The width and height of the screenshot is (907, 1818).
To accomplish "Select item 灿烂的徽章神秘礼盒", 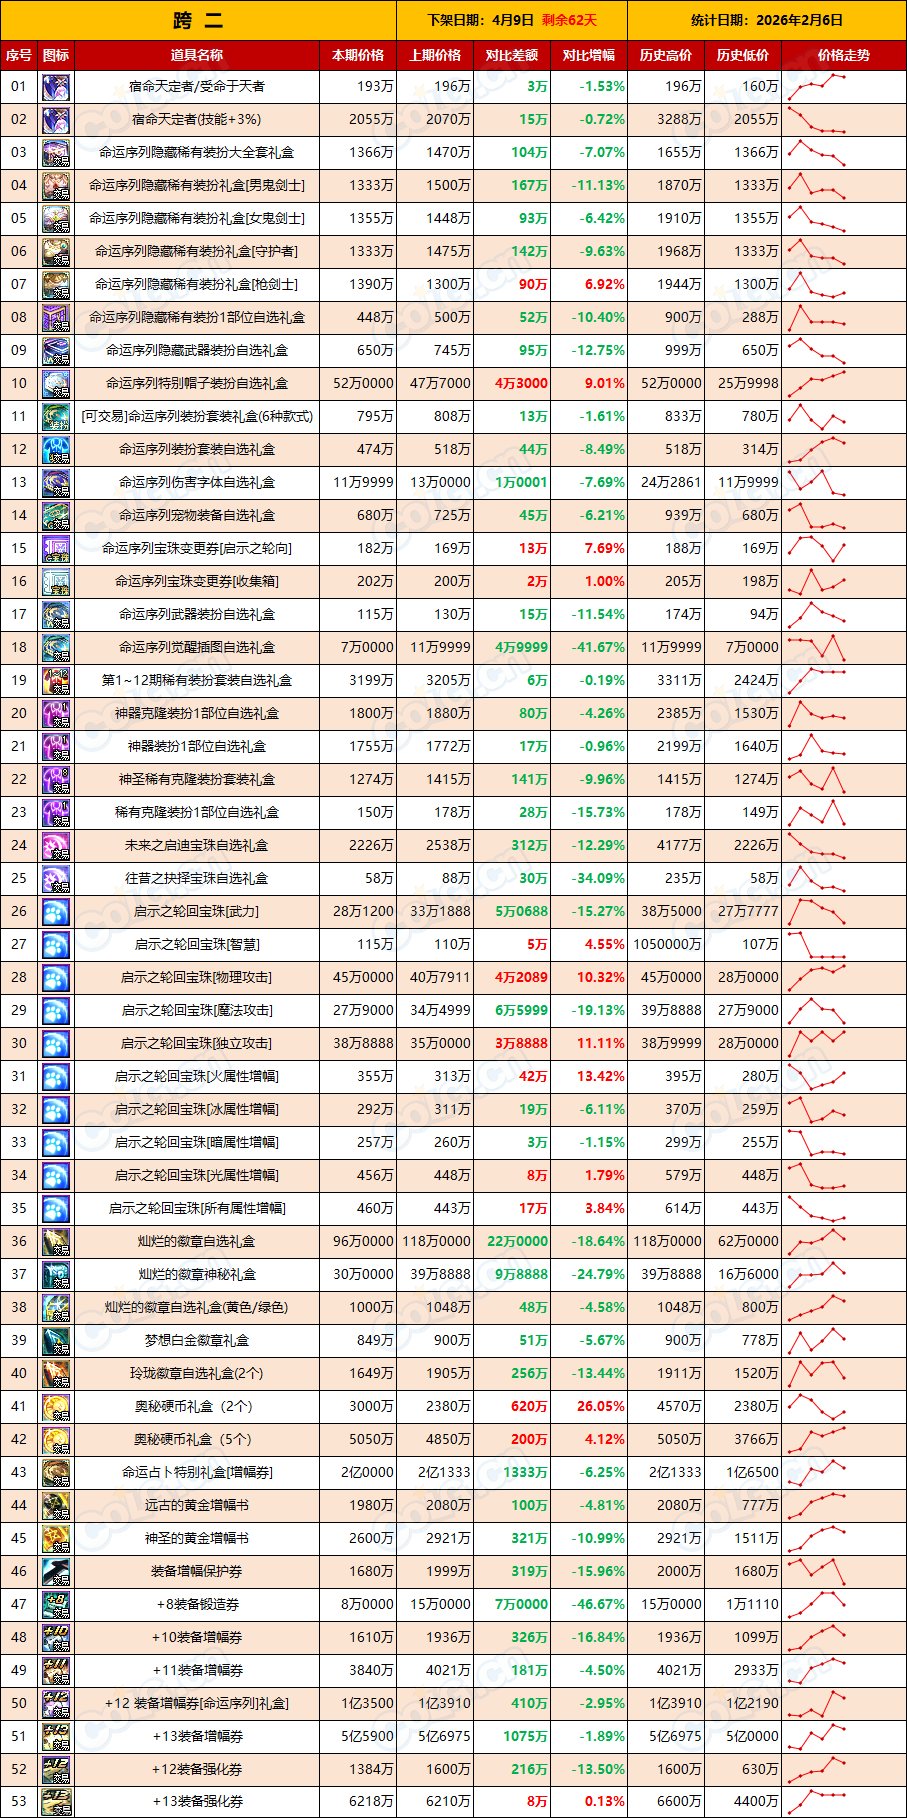I will tap(197, 1275).
